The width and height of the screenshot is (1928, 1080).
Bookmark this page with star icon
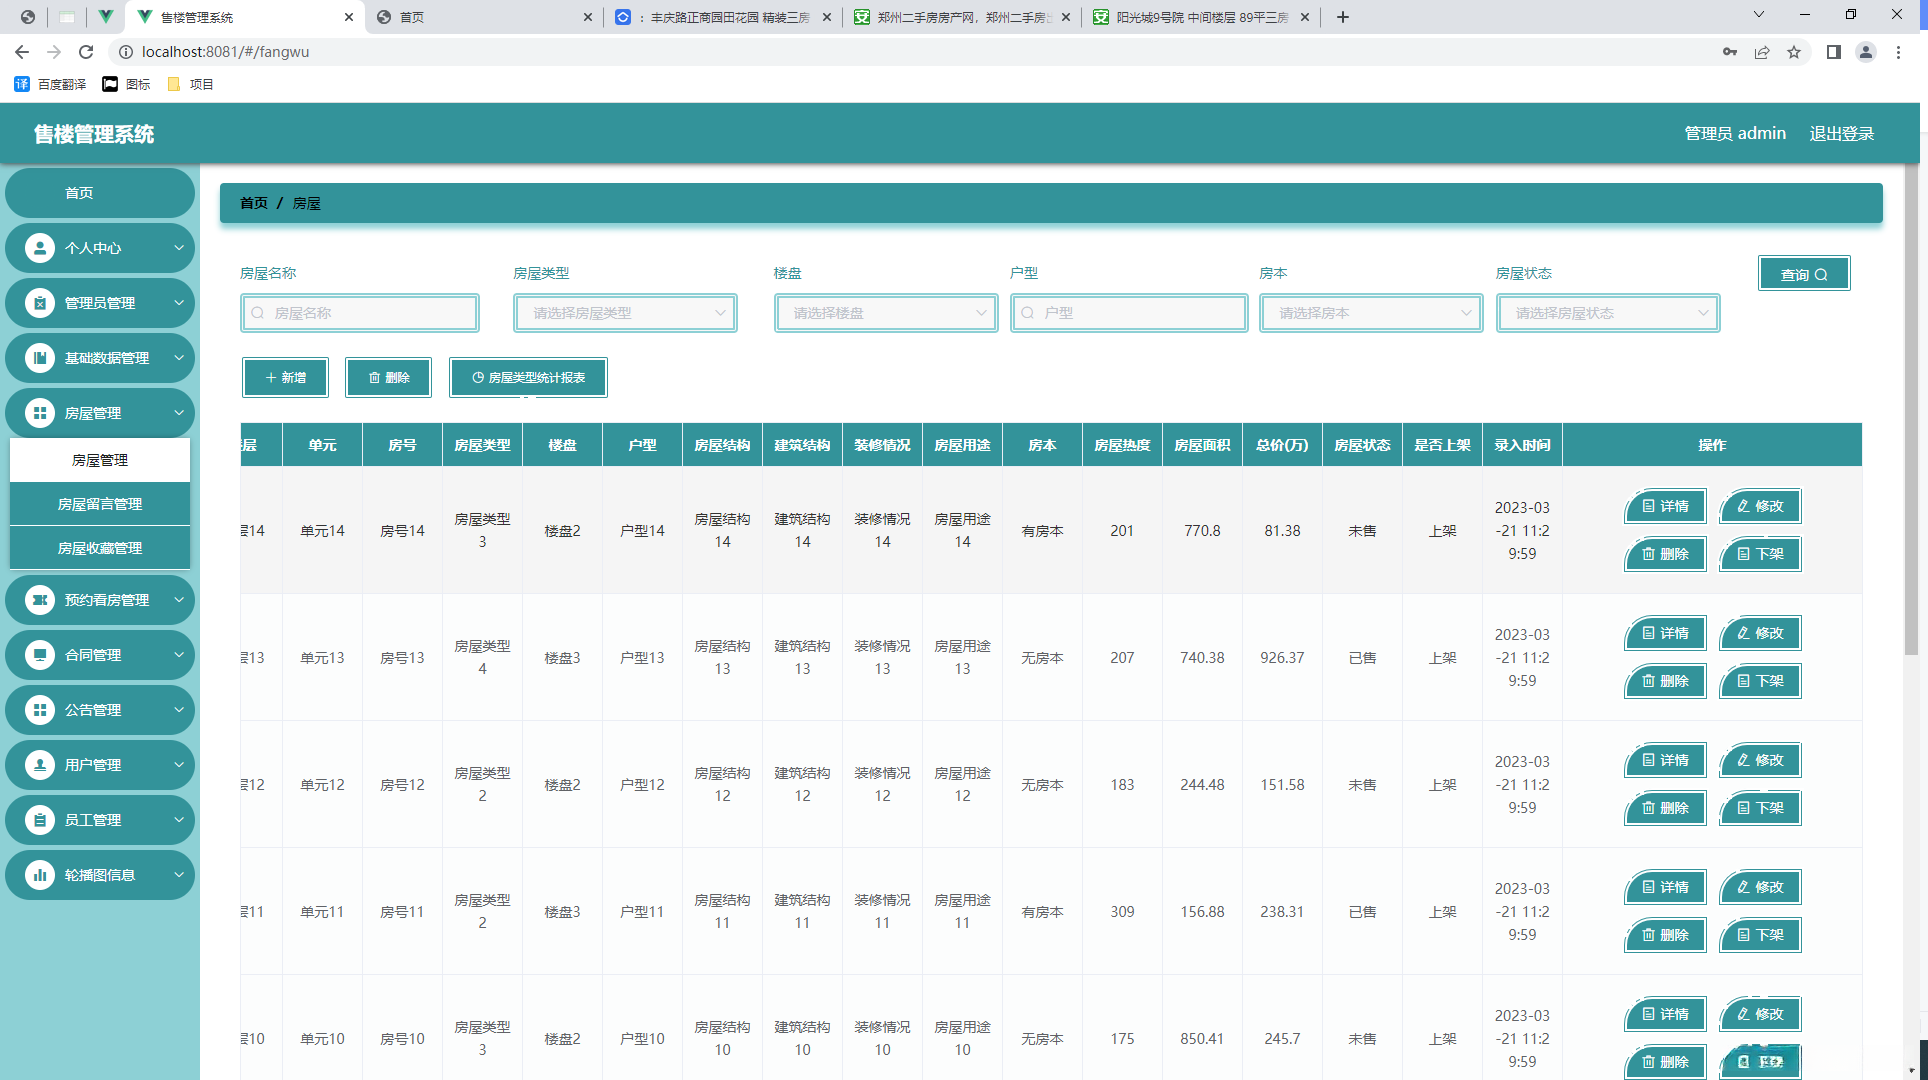(x=1794, y=52)
